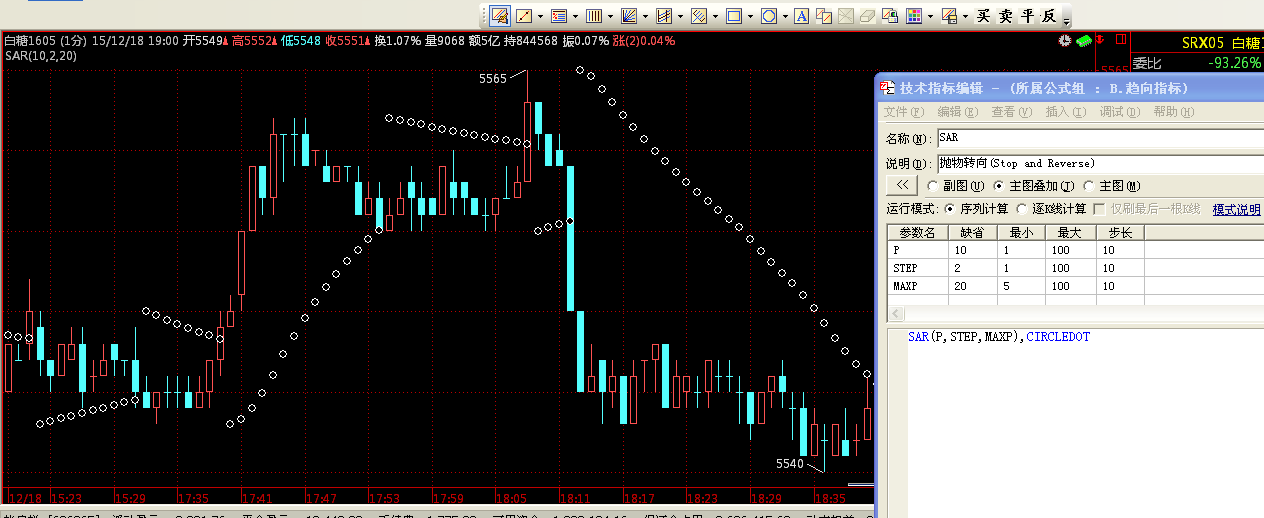The image size is (1264, 518).
Task: Click the 步长 column header
Action: (1120, 232)
